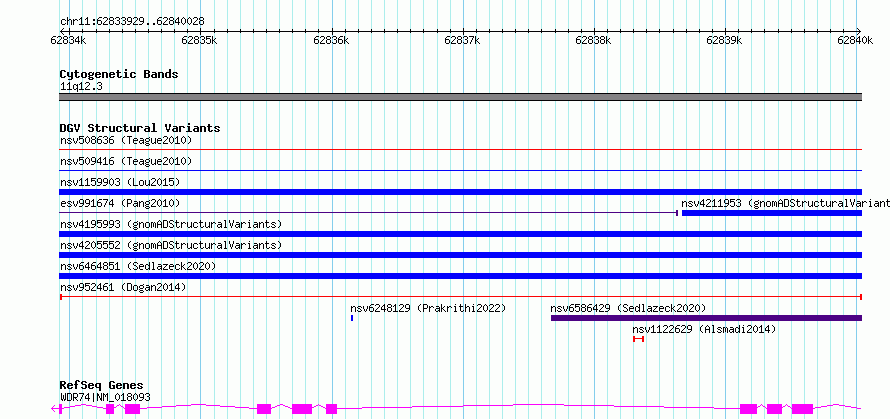Open variant nsv1122629 (Alsmadi2014) label

pyautogui.click(x=704, y=329)
